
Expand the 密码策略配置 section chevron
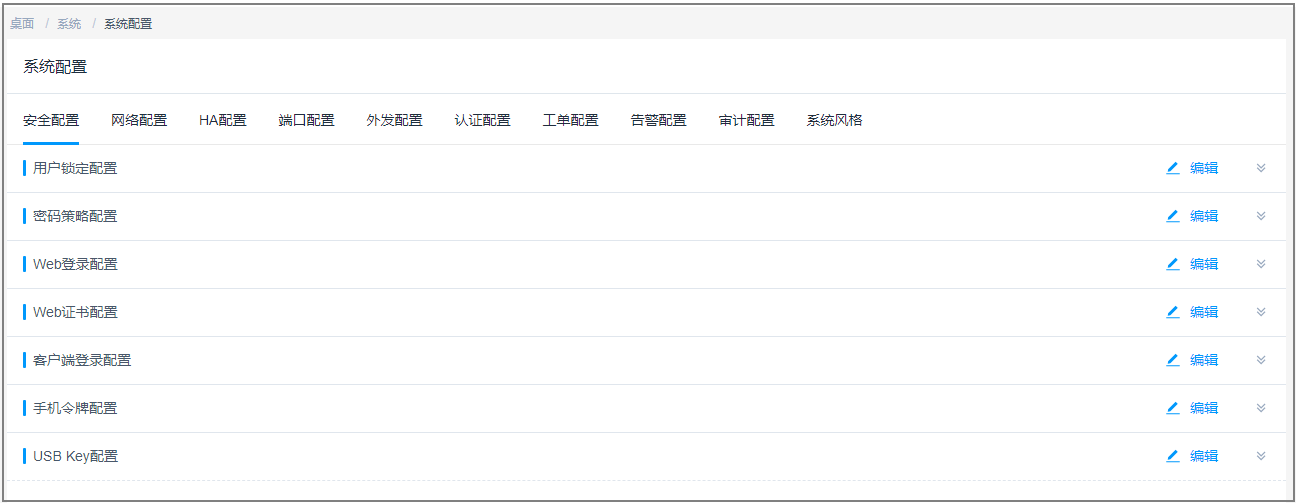(x=1261, y=216)
